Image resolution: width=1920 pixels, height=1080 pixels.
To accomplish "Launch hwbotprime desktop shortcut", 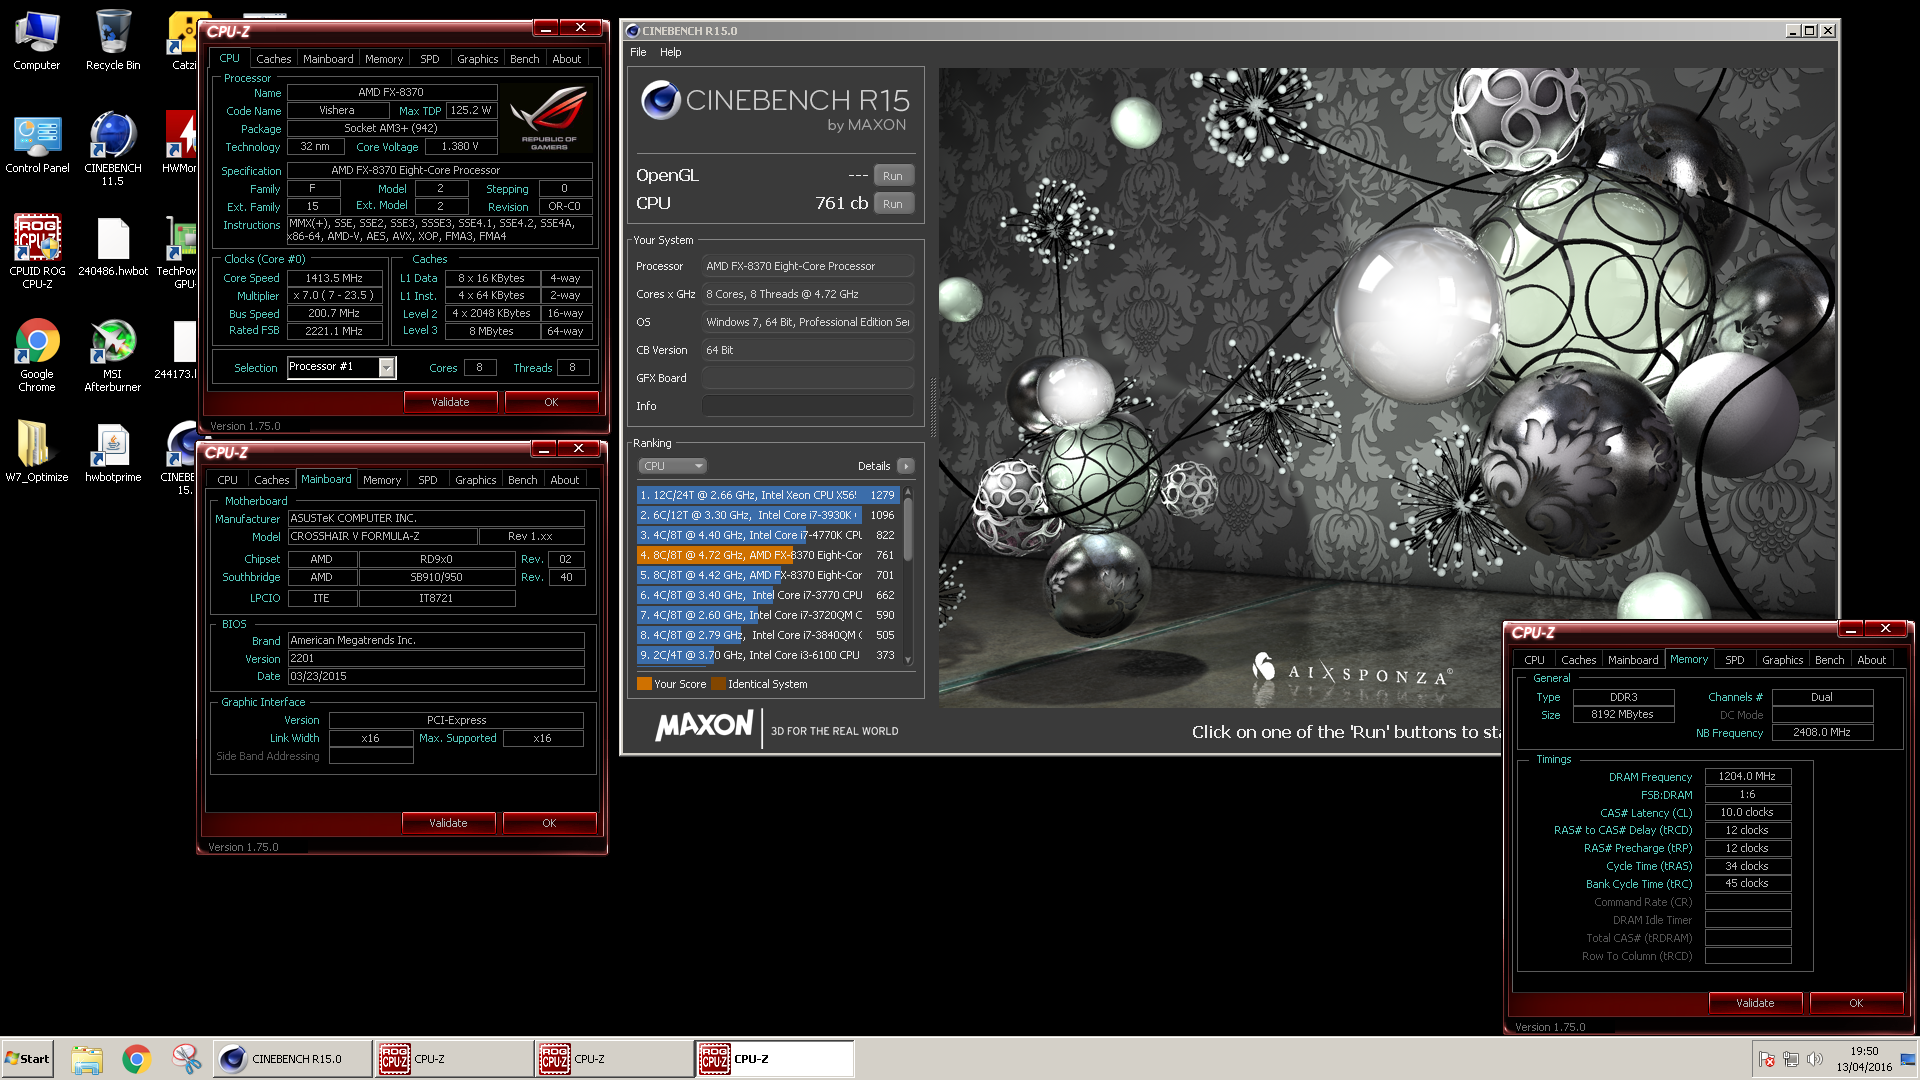I will (x=113, y=452).
